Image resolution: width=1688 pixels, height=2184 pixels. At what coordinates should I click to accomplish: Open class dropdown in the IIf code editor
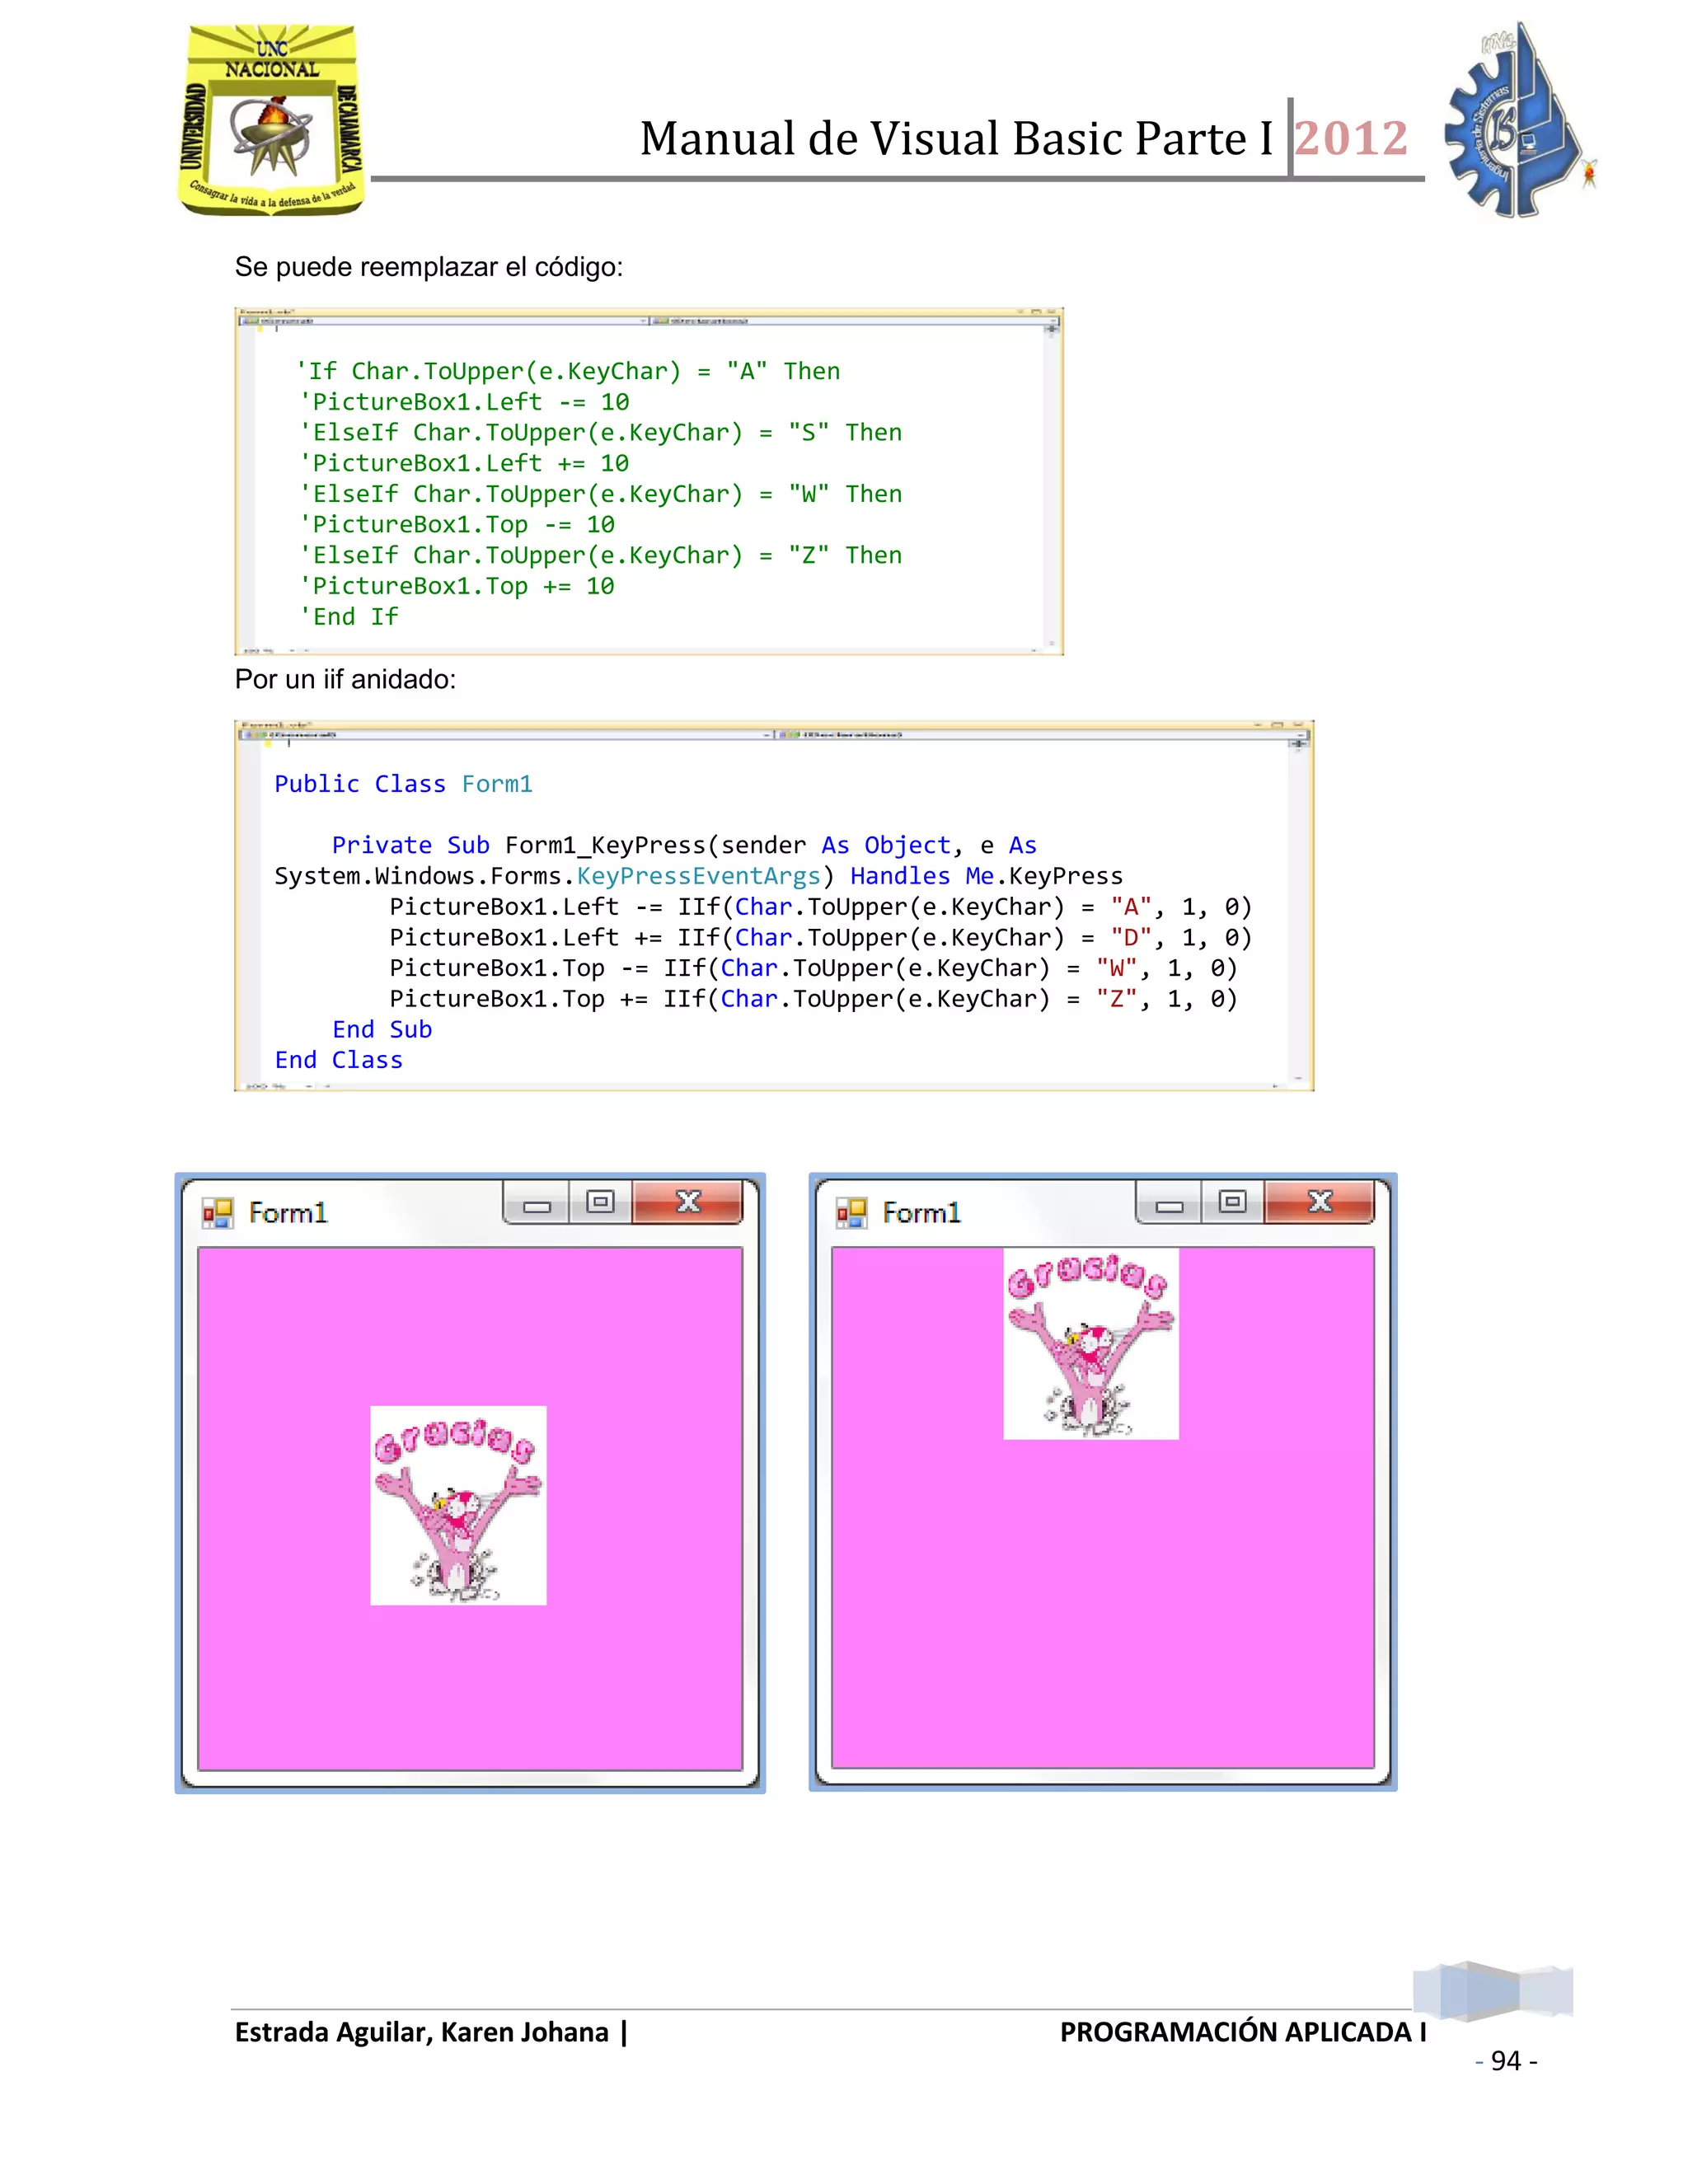click(508, 734)
